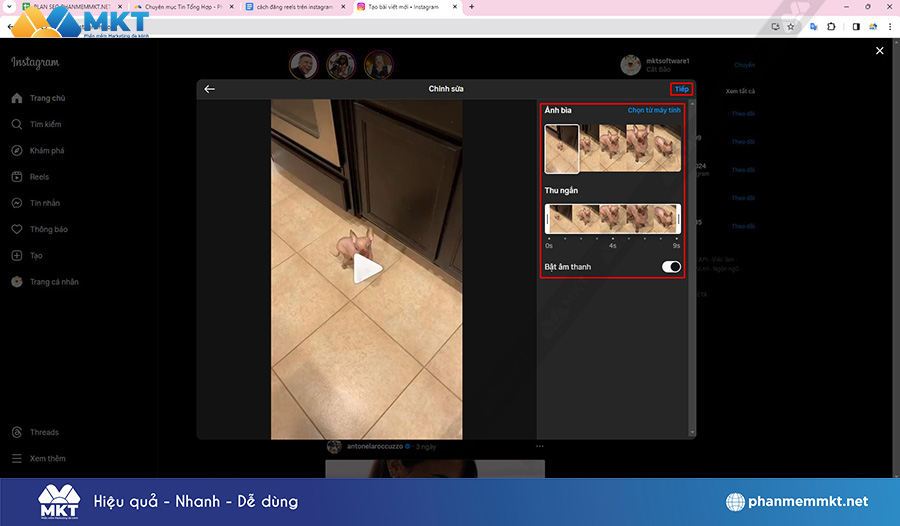Bookmark this page with the star icon
Viewport: 900px width, 526px height.
791,26
